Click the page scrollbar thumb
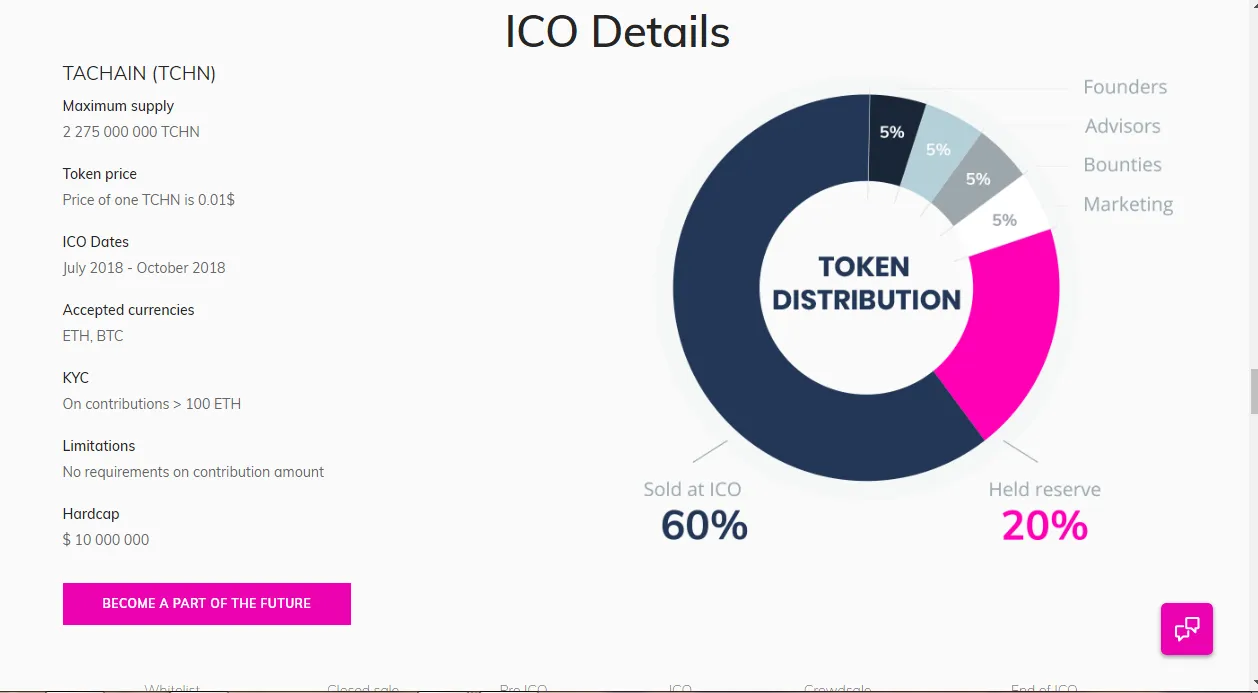The height and width of the screenshot is (693, 1258). pyautogui.click(x=1254, y=391)
